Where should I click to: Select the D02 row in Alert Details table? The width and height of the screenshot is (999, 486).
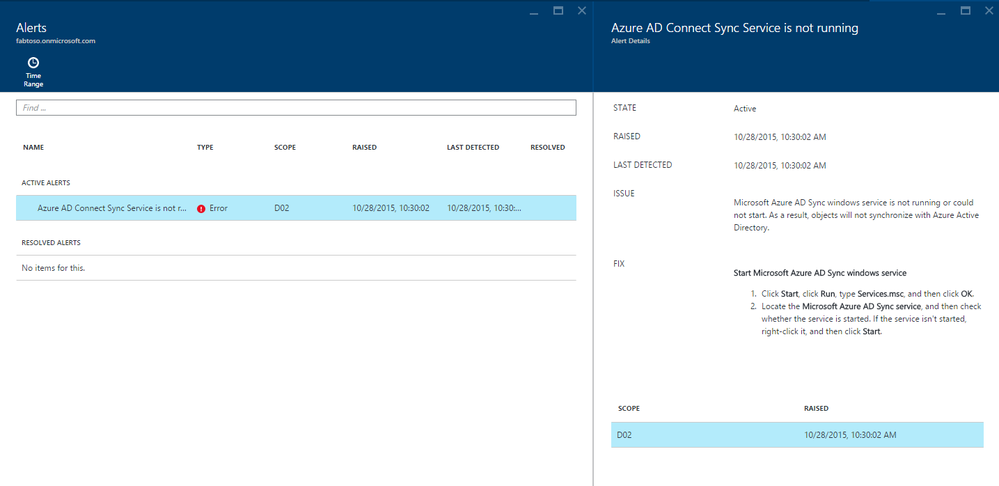pyautogui.click(x=797, y=434)
